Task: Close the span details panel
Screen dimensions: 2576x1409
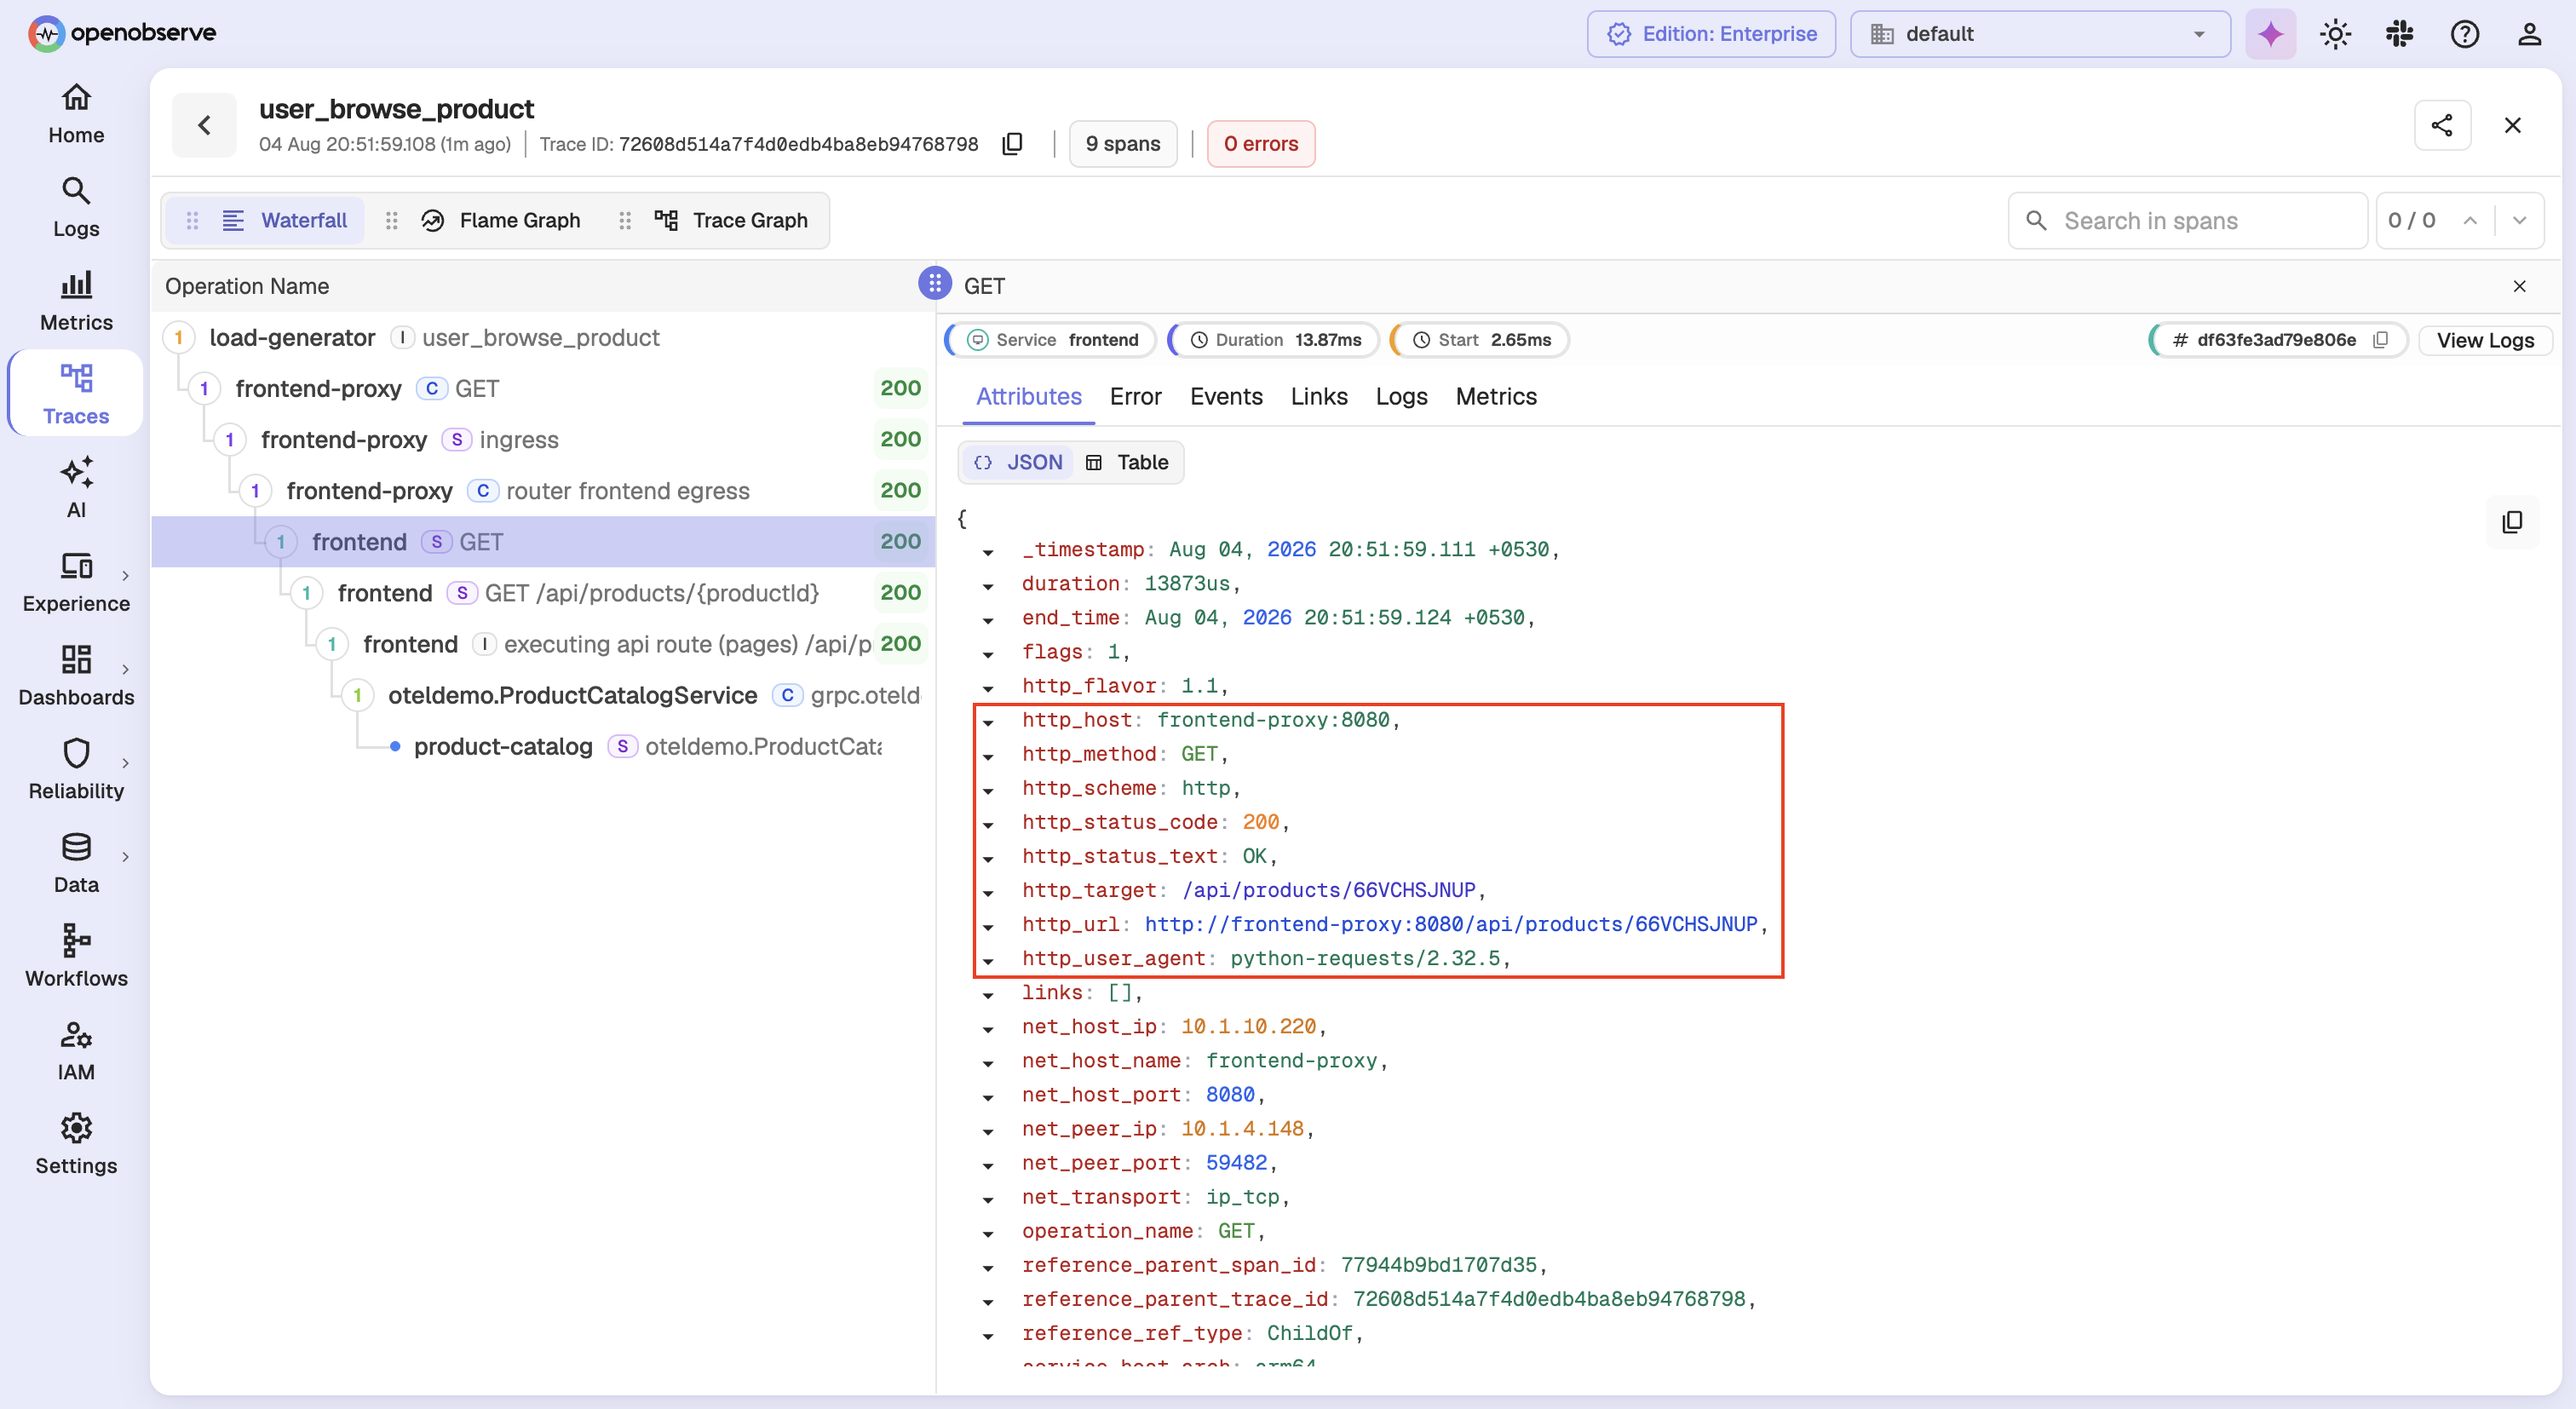Action: [2520, 286]
